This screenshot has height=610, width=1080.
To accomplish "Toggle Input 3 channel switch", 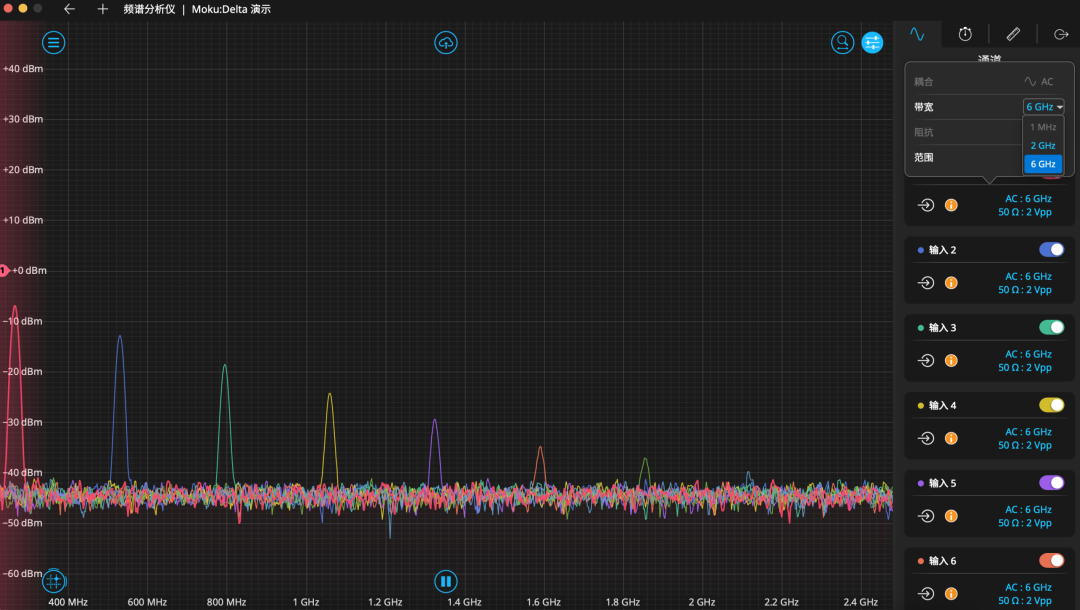I will click(x=1051, y=327).
